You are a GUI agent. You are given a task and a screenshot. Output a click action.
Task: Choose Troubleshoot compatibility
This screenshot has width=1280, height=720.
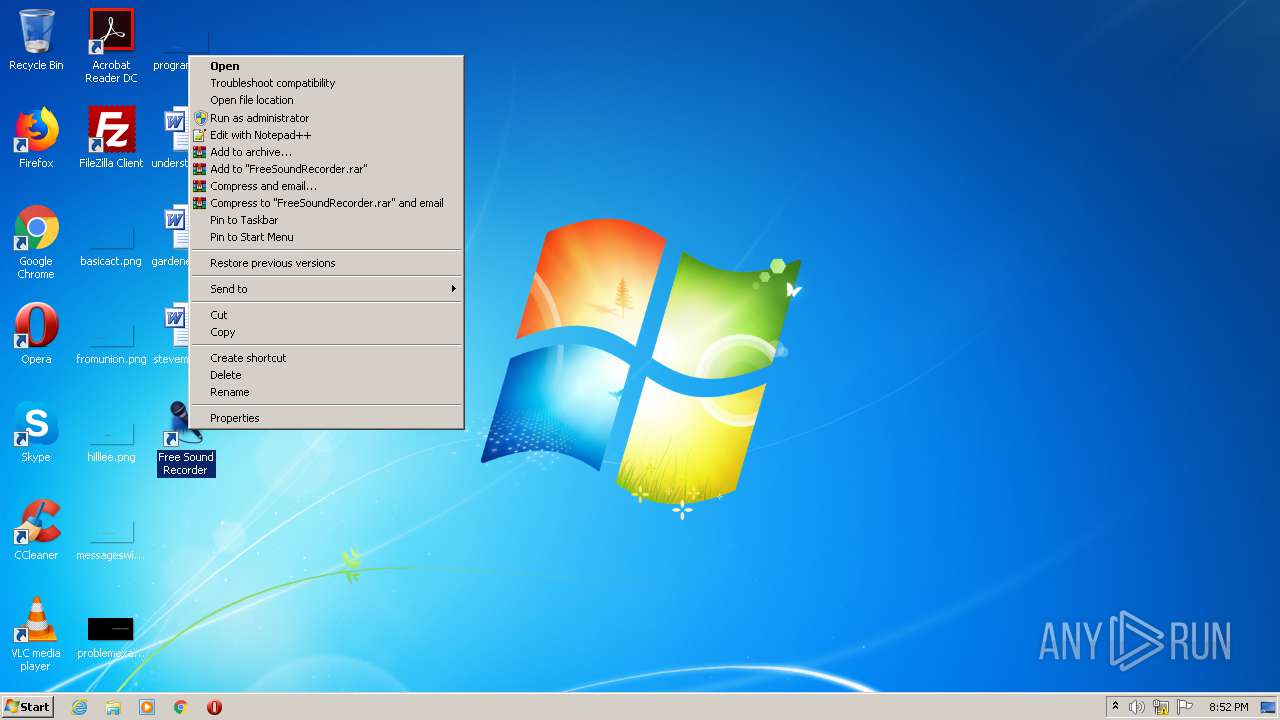pos(326,83)
